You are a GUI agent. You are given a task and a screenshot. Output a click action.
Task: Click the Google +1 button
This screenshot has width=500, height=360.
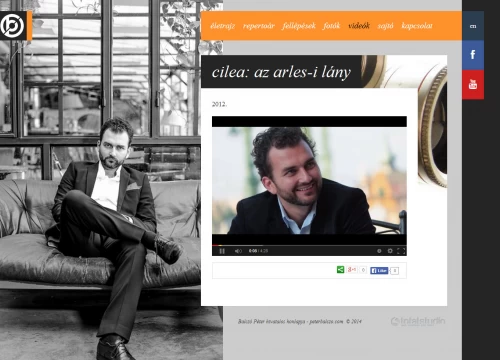[x=352, y=270]
